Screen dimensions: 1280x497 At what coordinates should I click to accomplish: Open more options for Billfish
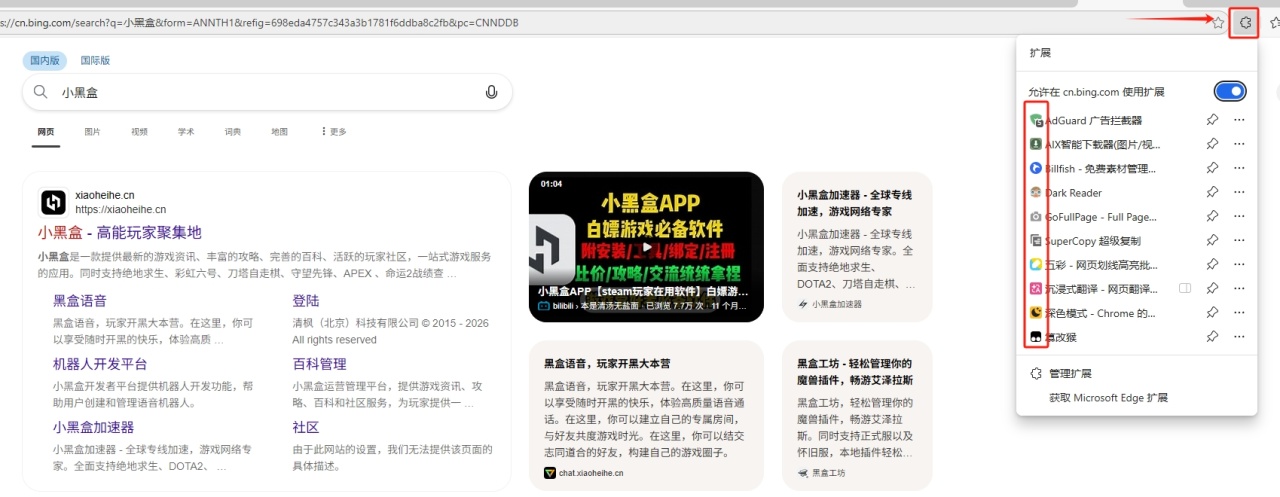[x=1239, y=168]
